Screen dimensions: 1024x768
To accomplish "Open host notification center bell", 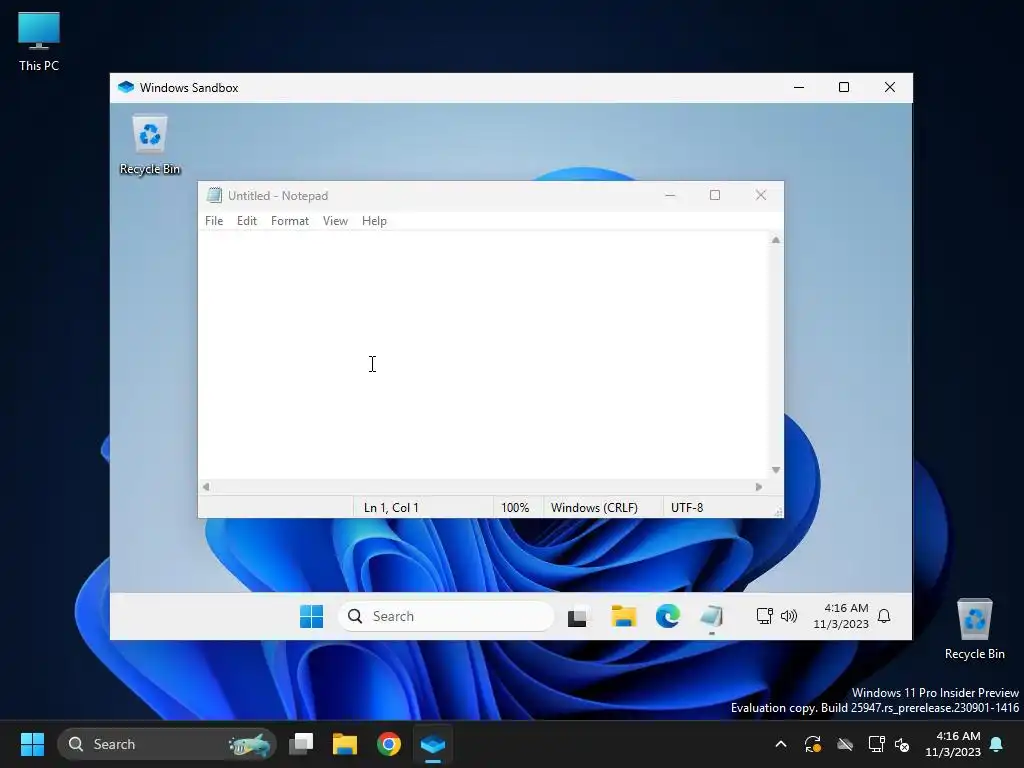I will click(x=997, y=744).
